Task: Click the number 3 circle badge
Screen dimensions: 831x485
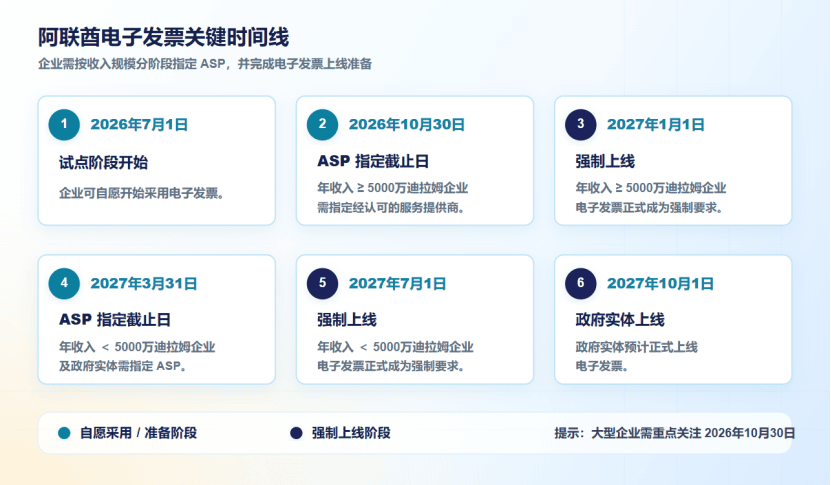Action: [580, 125]
